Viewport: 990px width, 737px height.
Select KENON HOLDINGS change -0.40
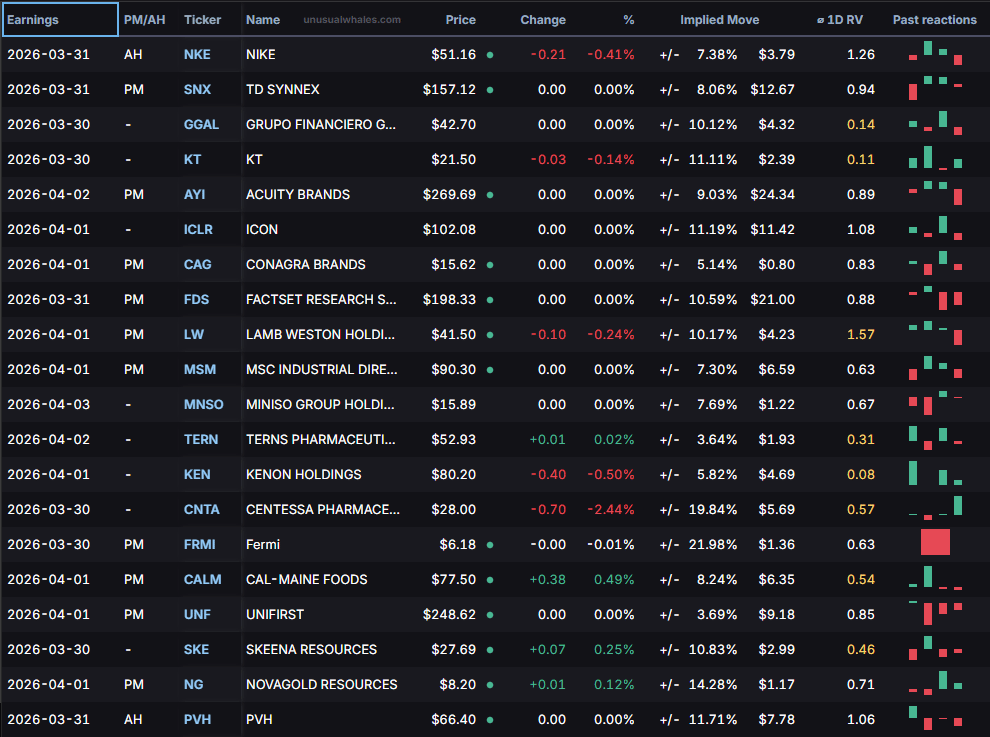pos(548,474)
